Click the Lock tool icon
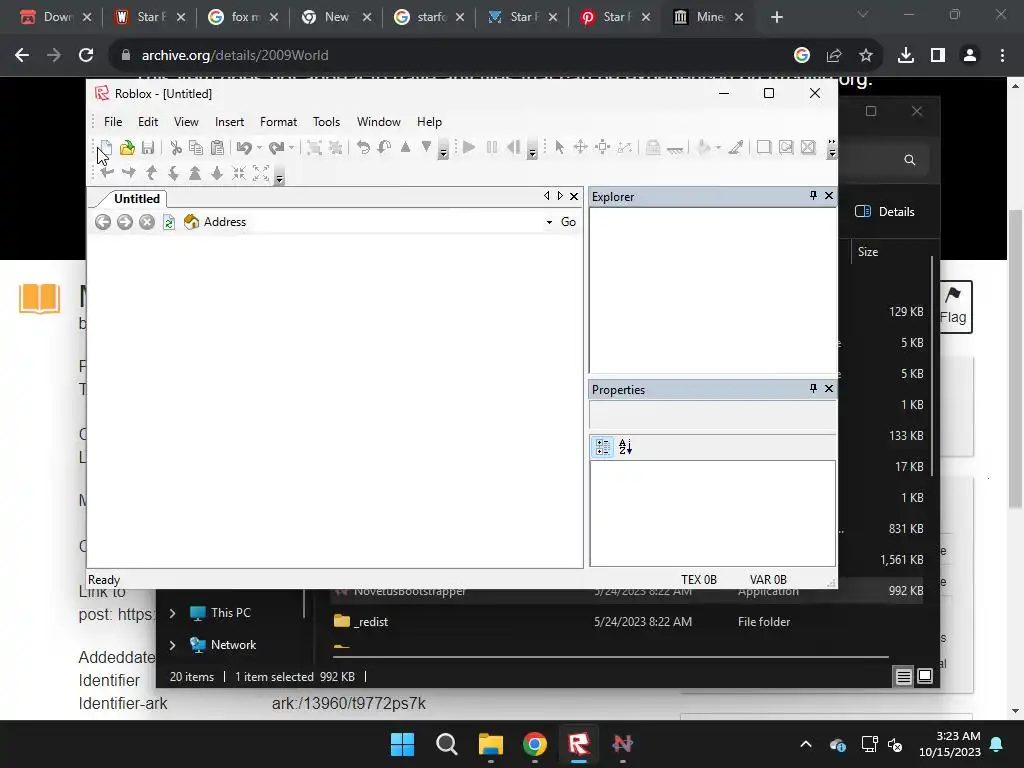This screenshot has width=1024, height=768. 652,148
